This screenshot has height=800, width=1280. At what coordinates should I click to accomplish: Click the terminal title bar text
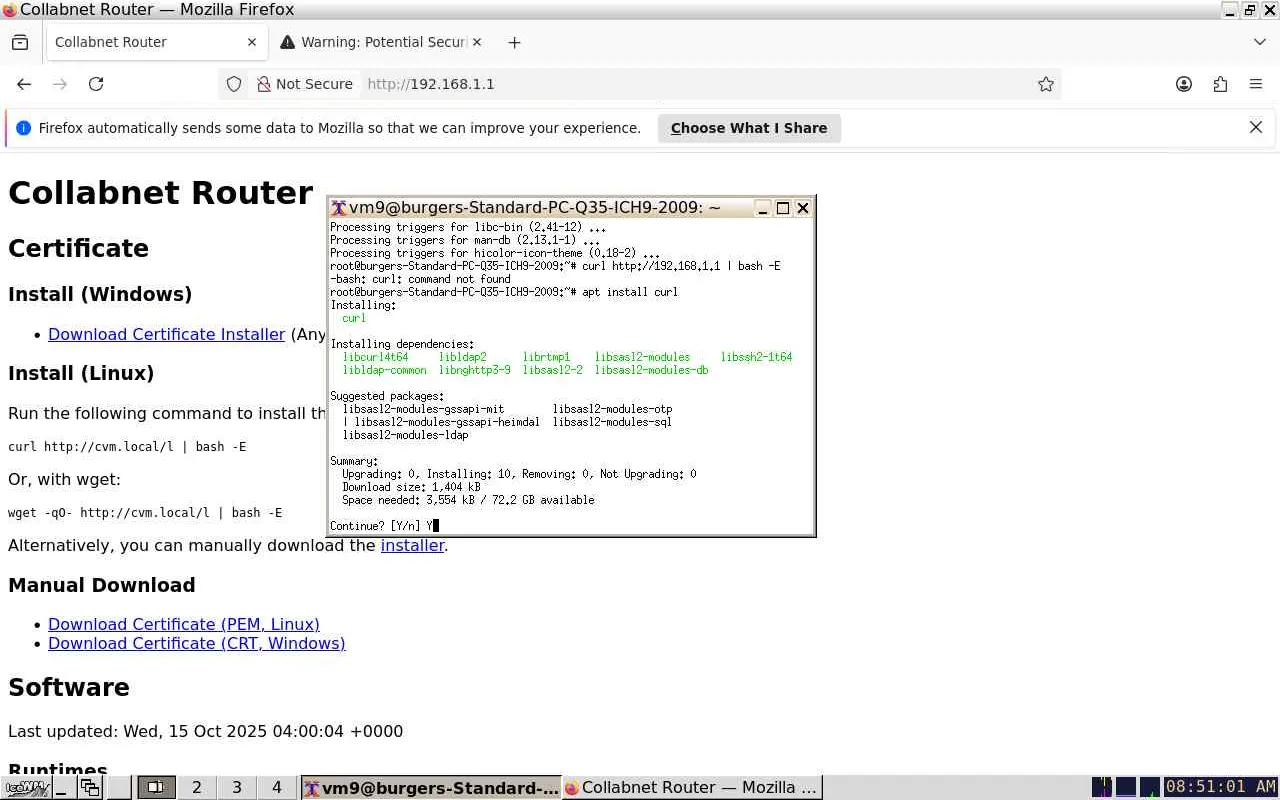pos(535,208)
